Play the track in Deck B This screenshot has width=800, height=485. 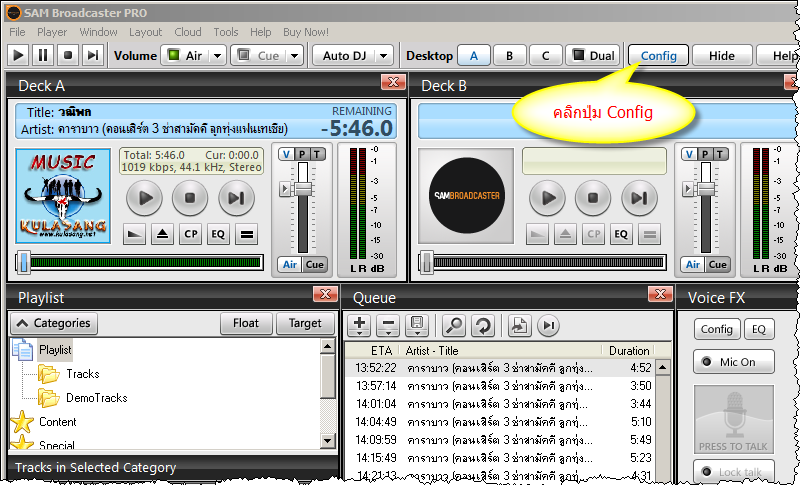point(547,198)
